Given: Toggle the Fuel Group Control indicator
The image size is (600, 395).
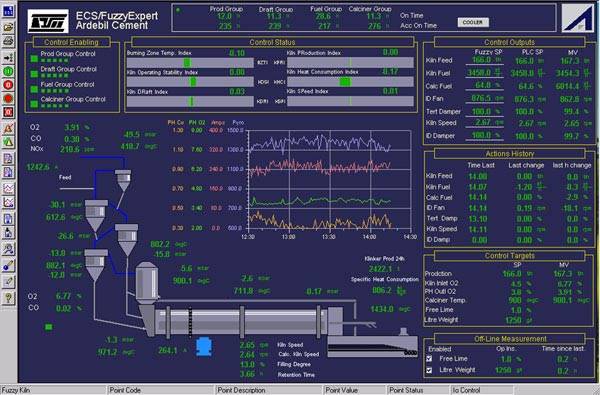Looking at the screenshot, I should click(34, 89).
